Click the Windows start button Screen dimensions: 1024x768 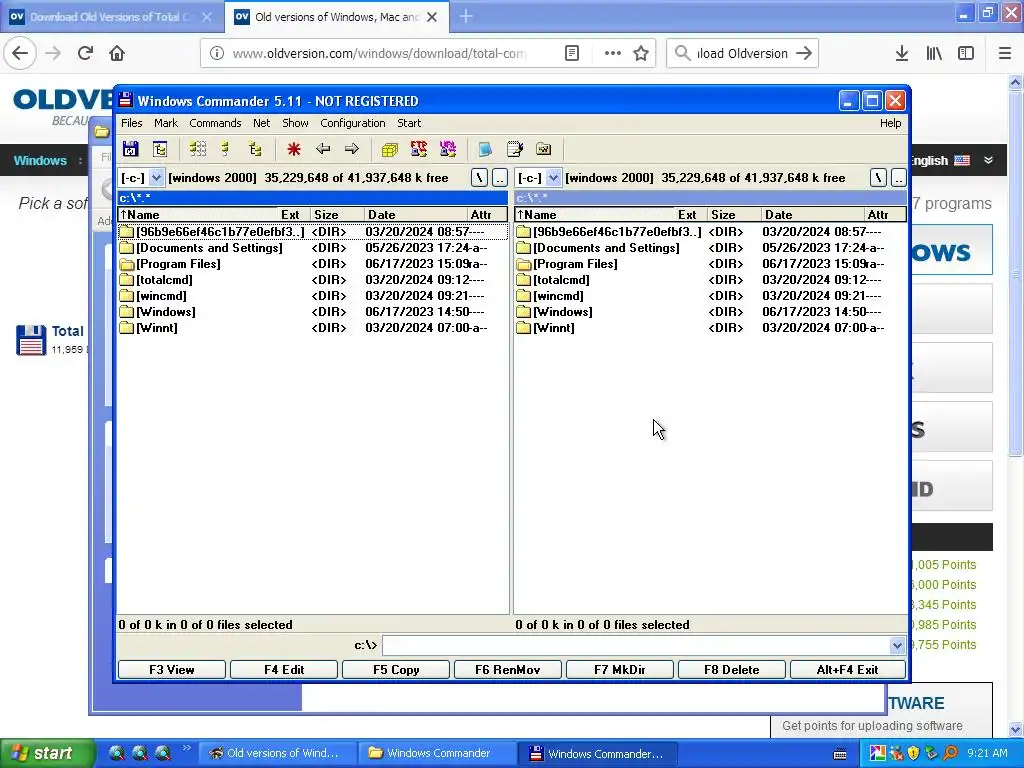(47, 753)
